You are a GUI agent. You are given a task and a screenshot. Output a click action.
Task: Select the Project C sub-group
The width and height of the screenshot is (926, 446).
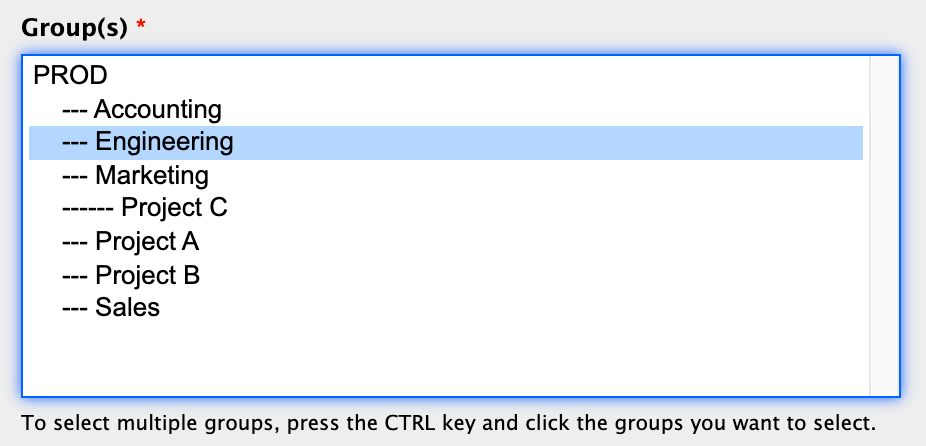point(446,208)
